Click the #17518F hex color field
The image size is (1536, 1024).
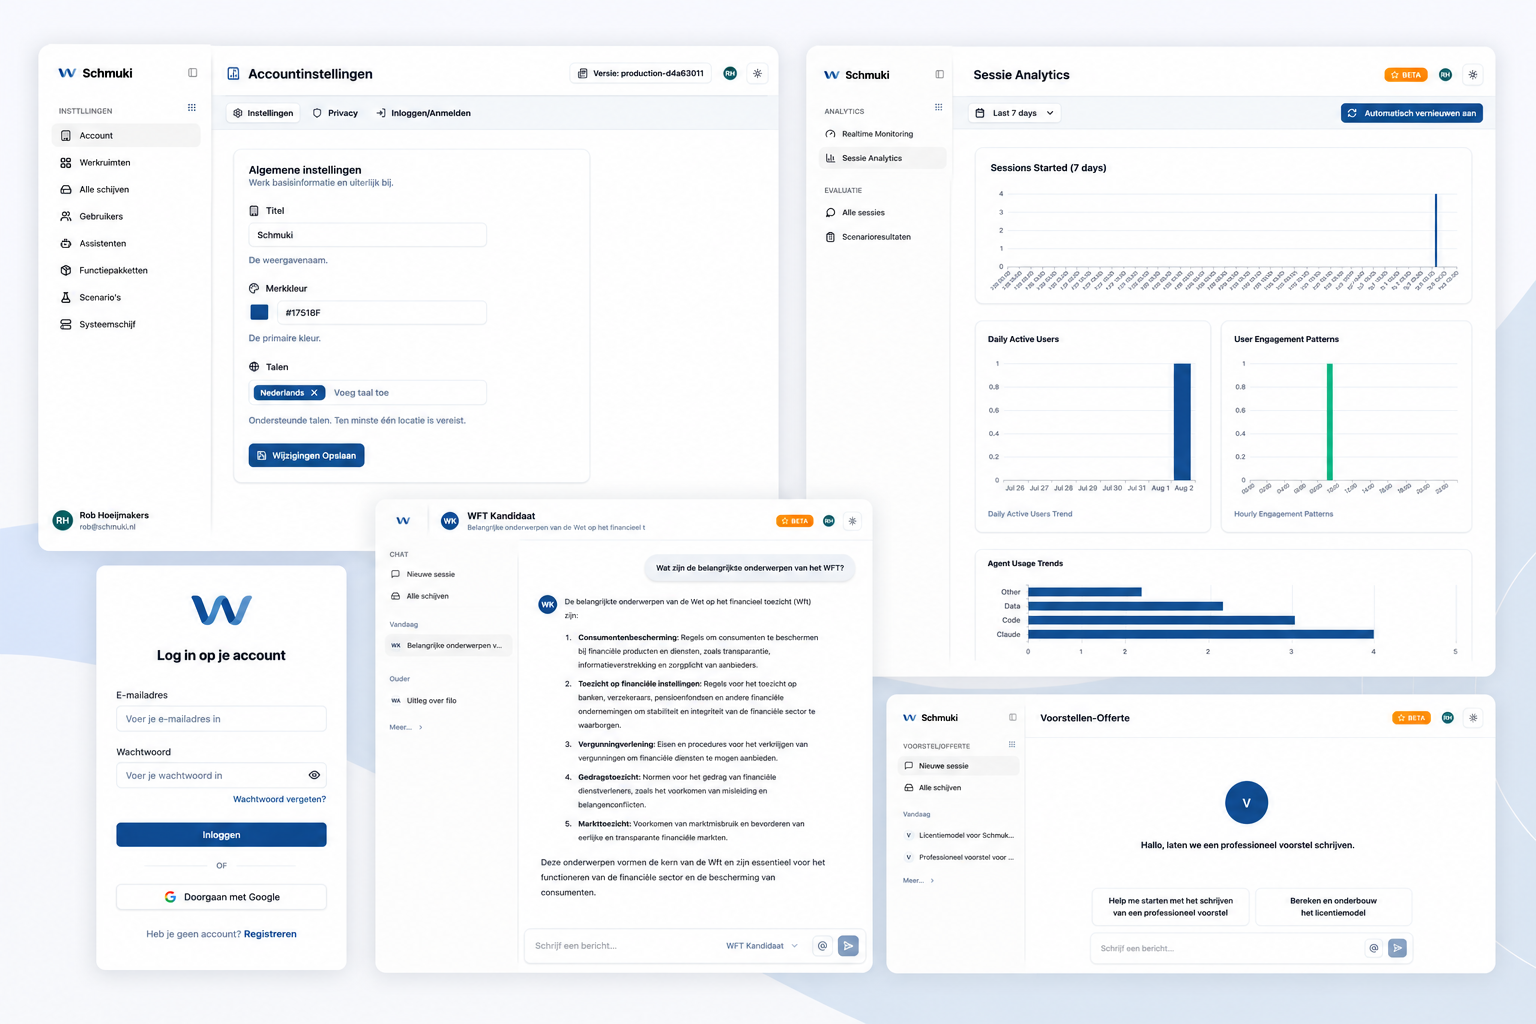(x=381, y=313)
